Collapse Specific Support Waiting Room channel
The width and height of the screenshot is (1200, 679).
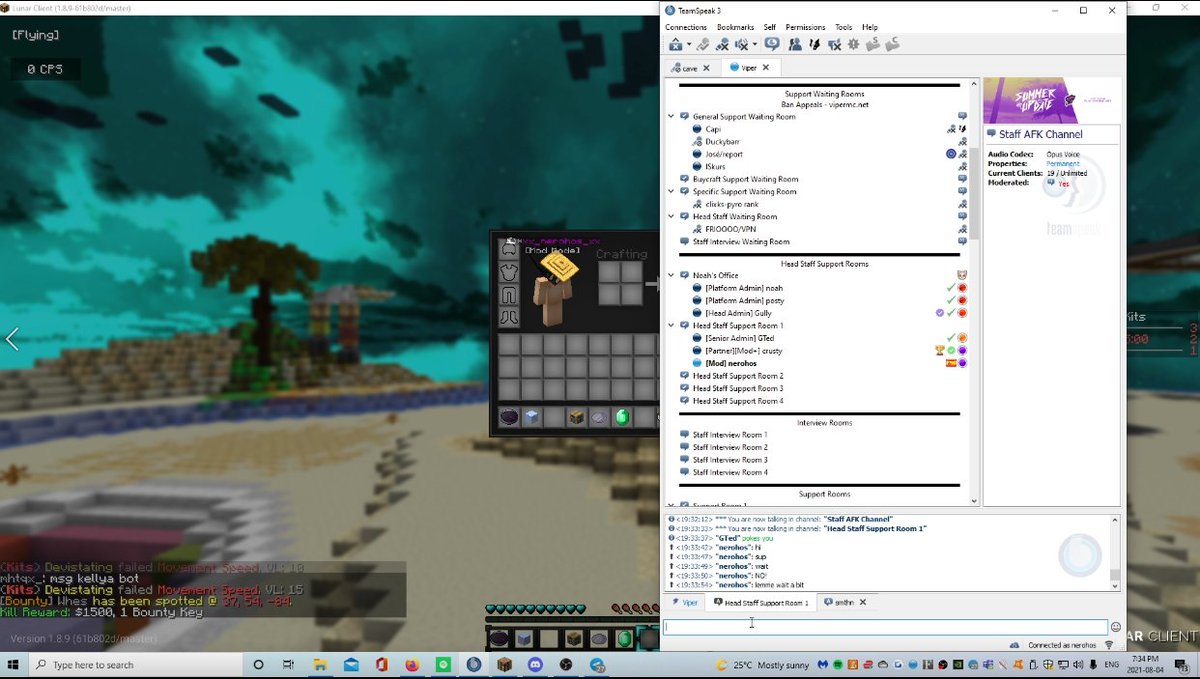[x=672, y=192]
